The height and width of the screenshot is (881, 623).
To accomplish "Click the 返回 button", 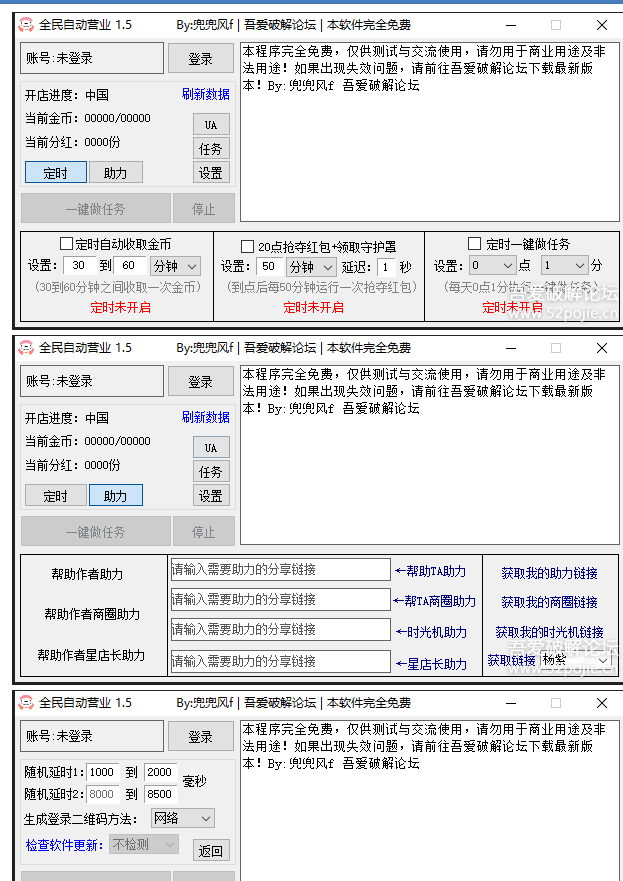I will (210, 850).
